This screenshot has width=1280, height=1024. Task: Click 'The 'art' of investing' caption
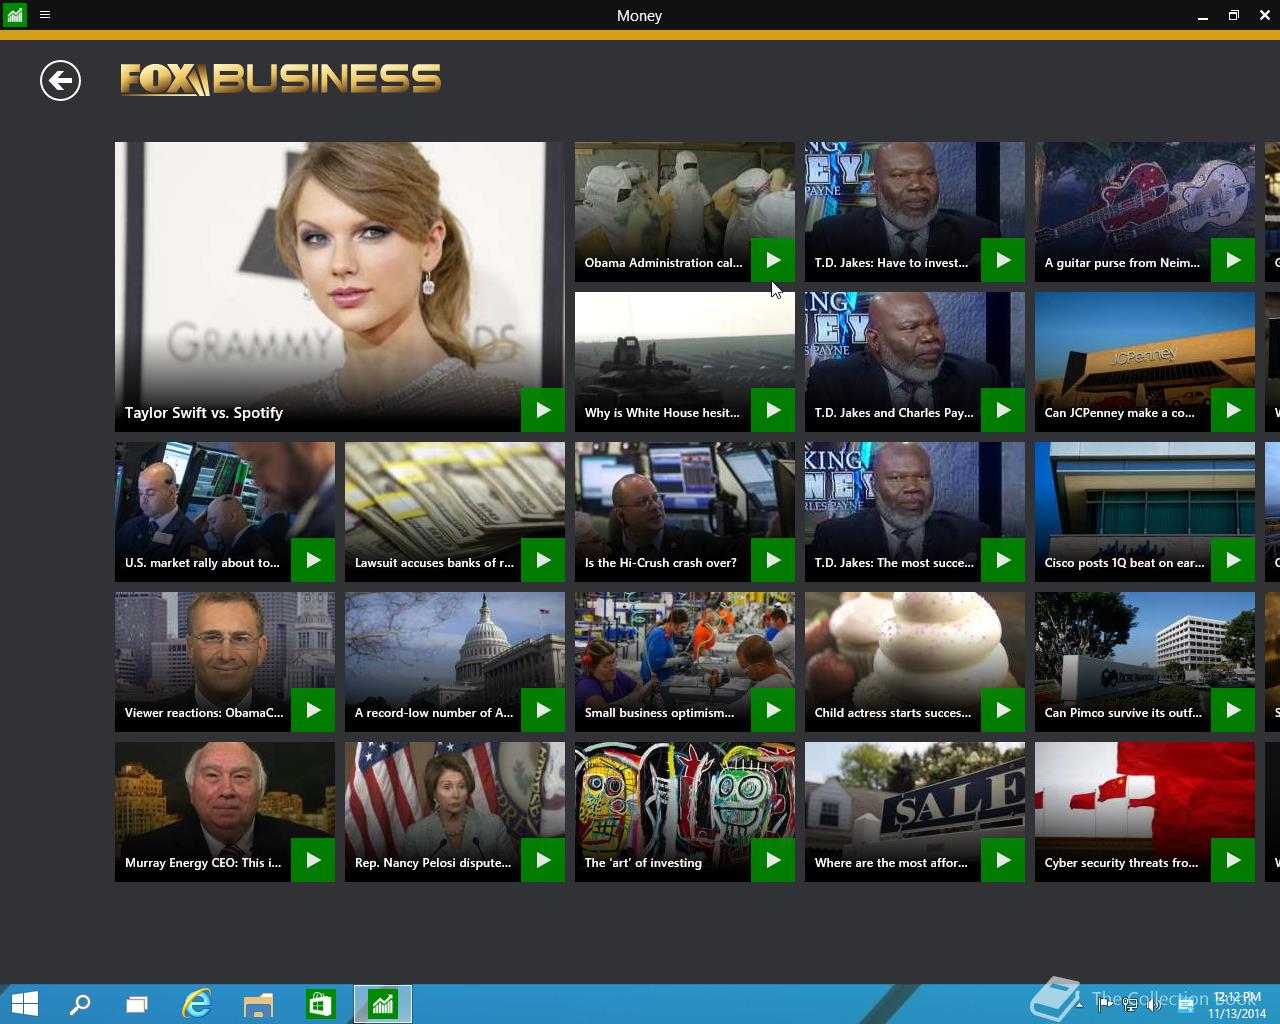pos(643,862)
